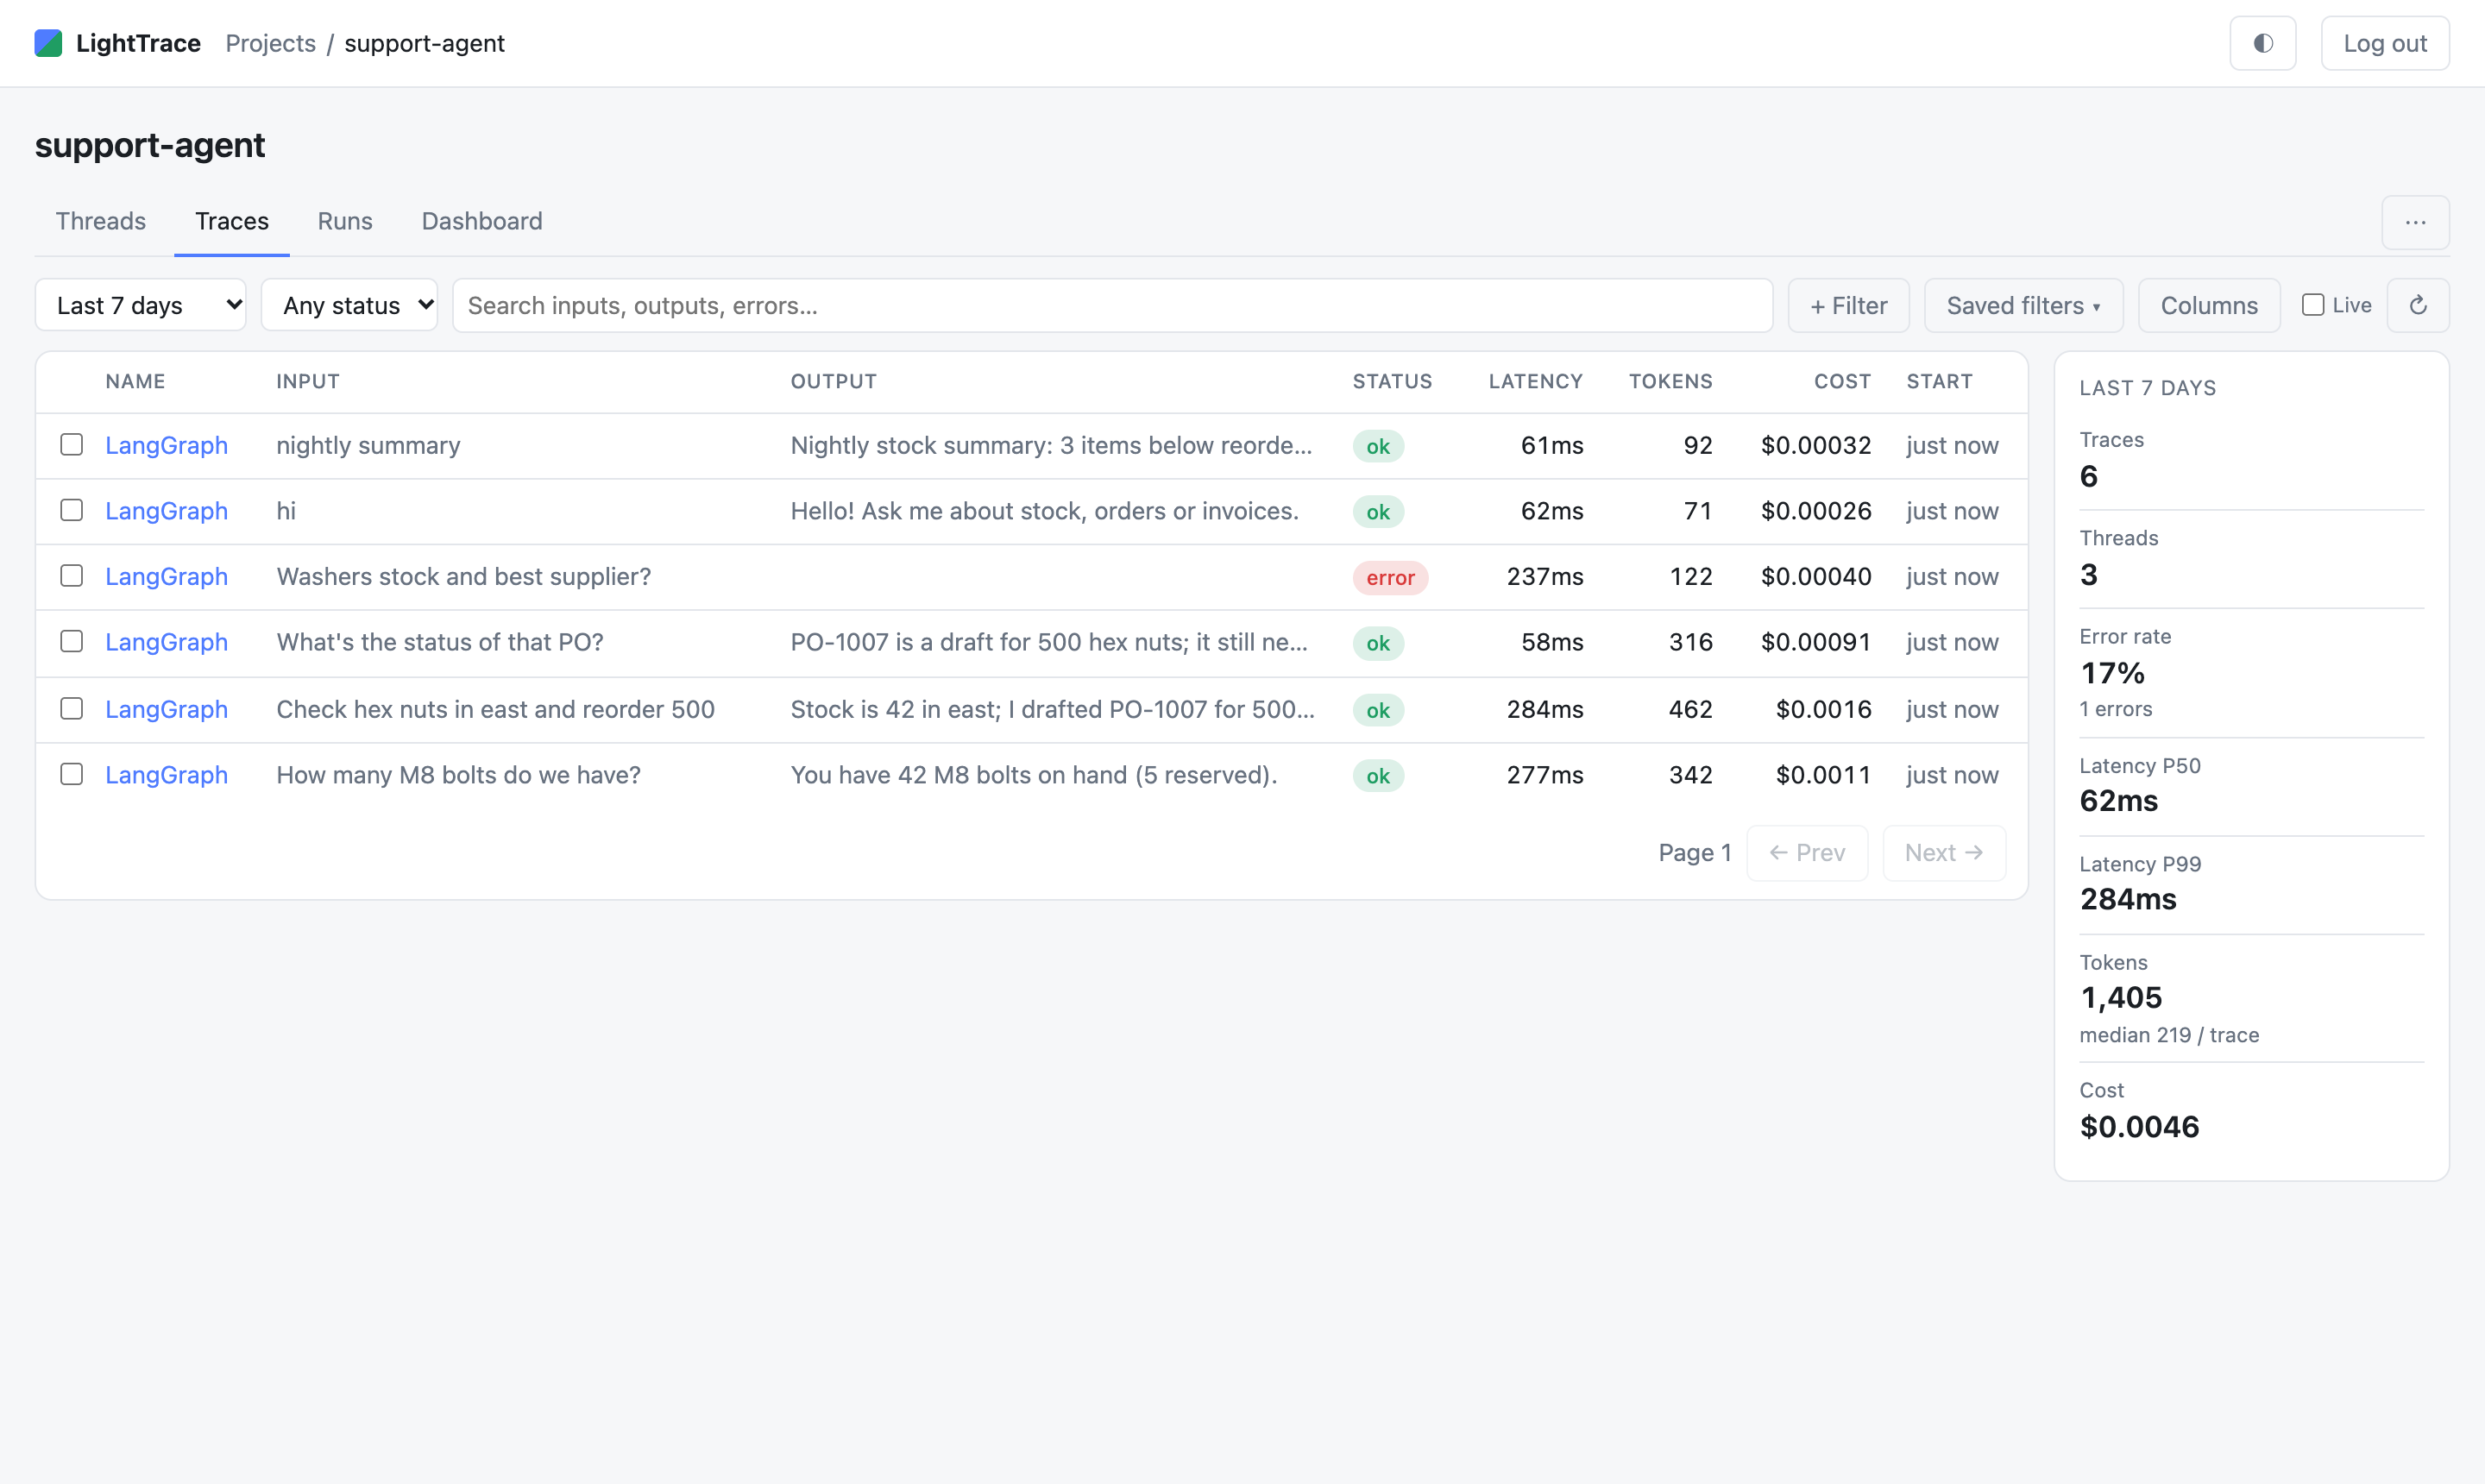Viewport: 2485px width, 1484px height.
Task: Select the Traces tab
Action: (232, 221)
